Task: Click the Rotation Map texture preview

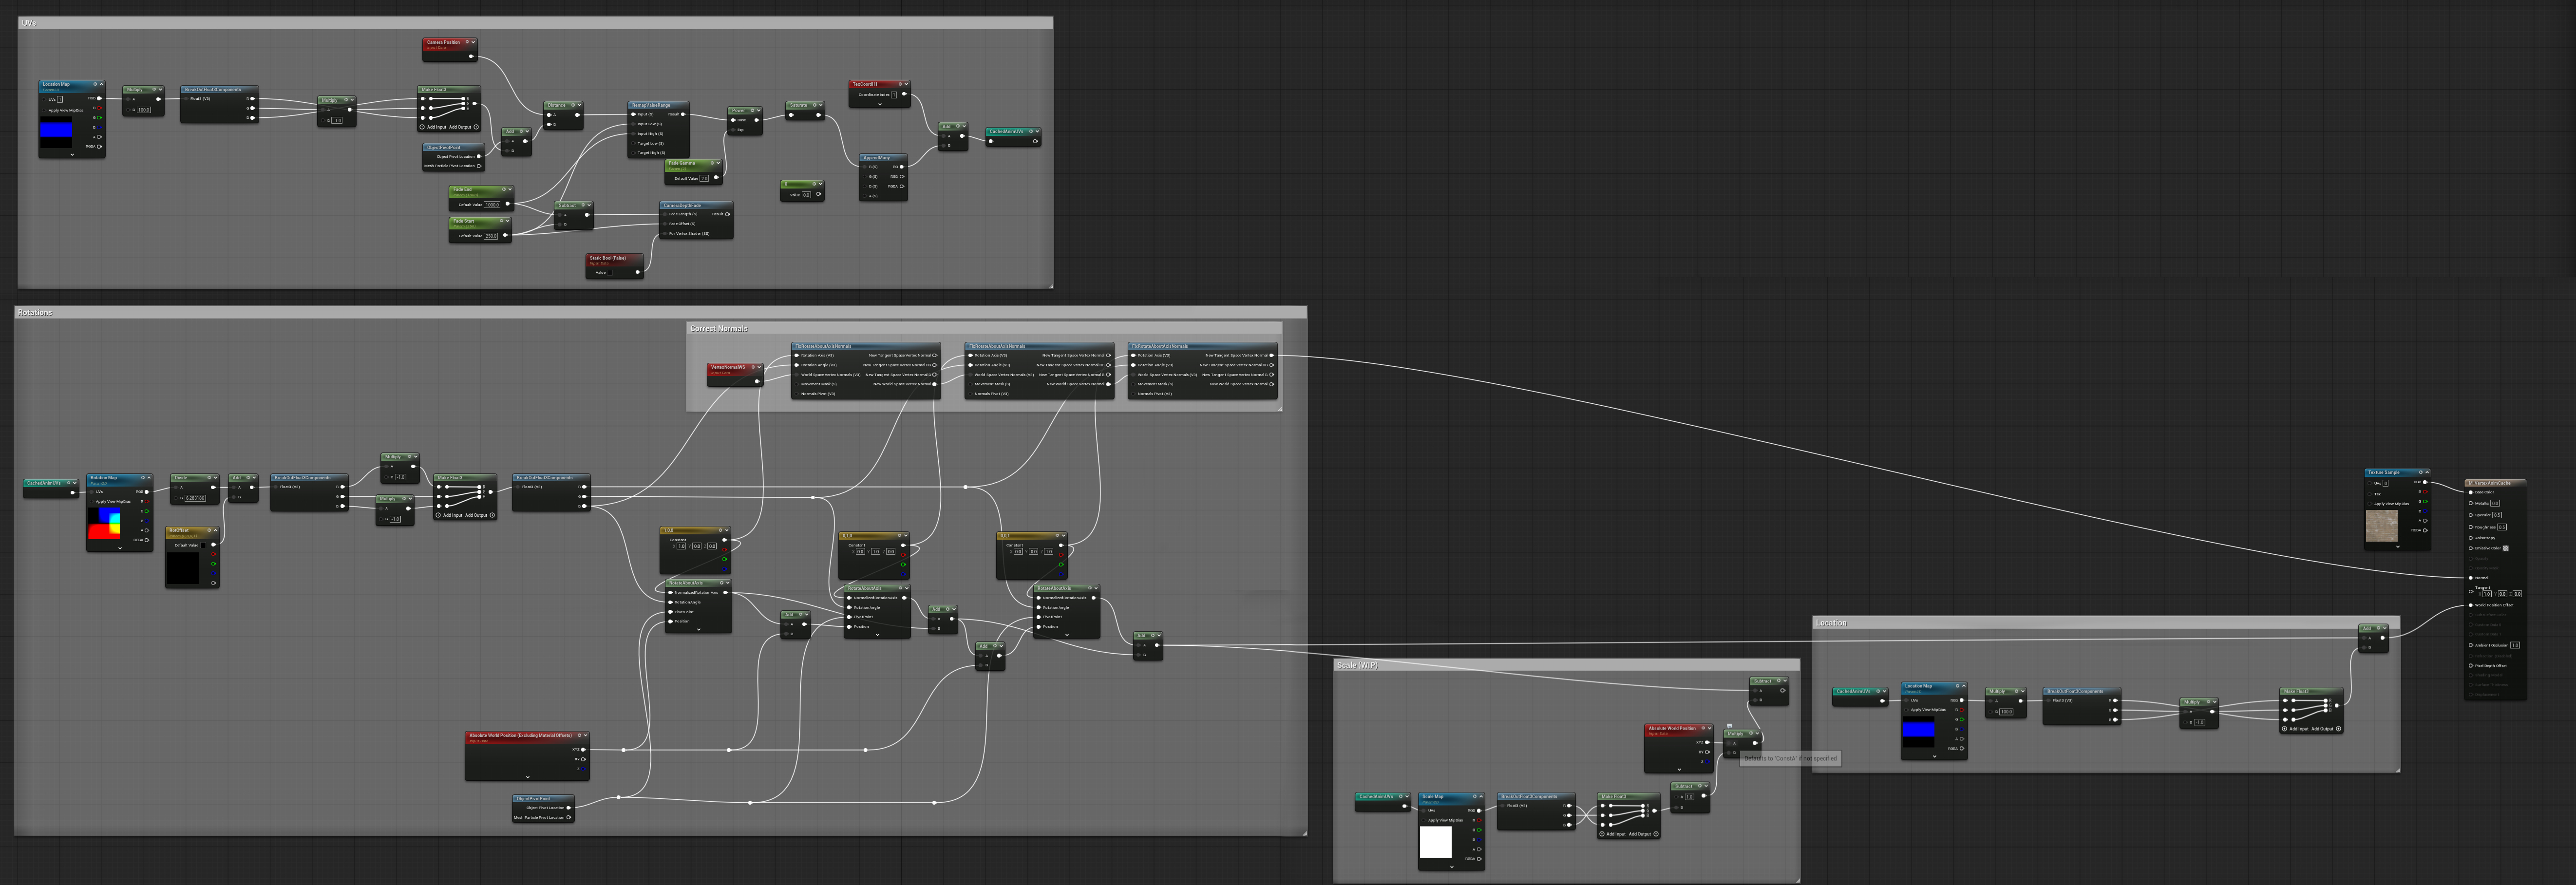Action: [104, 524]
